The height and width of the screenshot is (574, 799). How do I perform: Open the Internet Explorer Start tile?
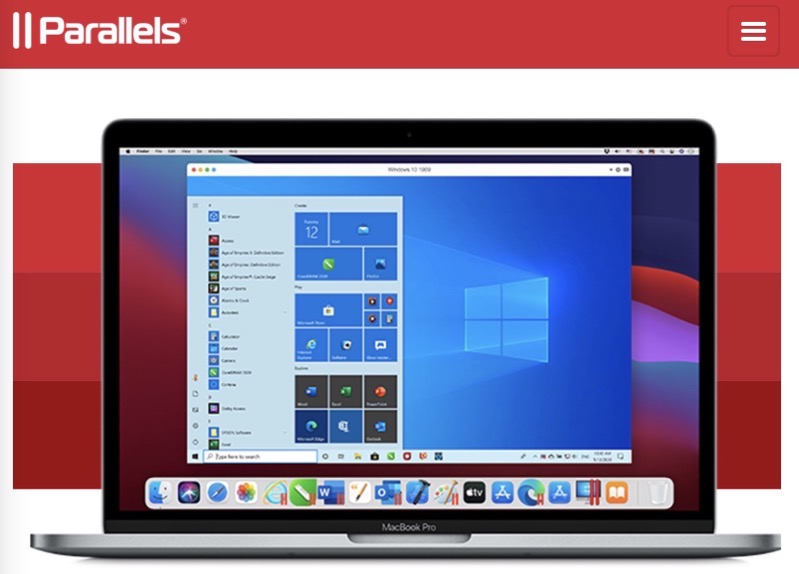tap(311, 345)
